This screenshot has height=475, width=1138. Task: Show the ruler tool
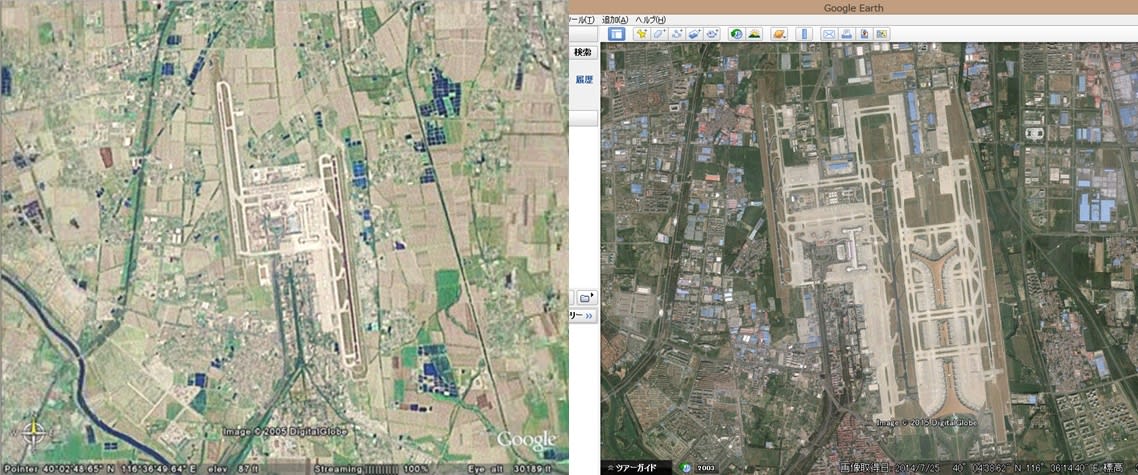point(803,33)
